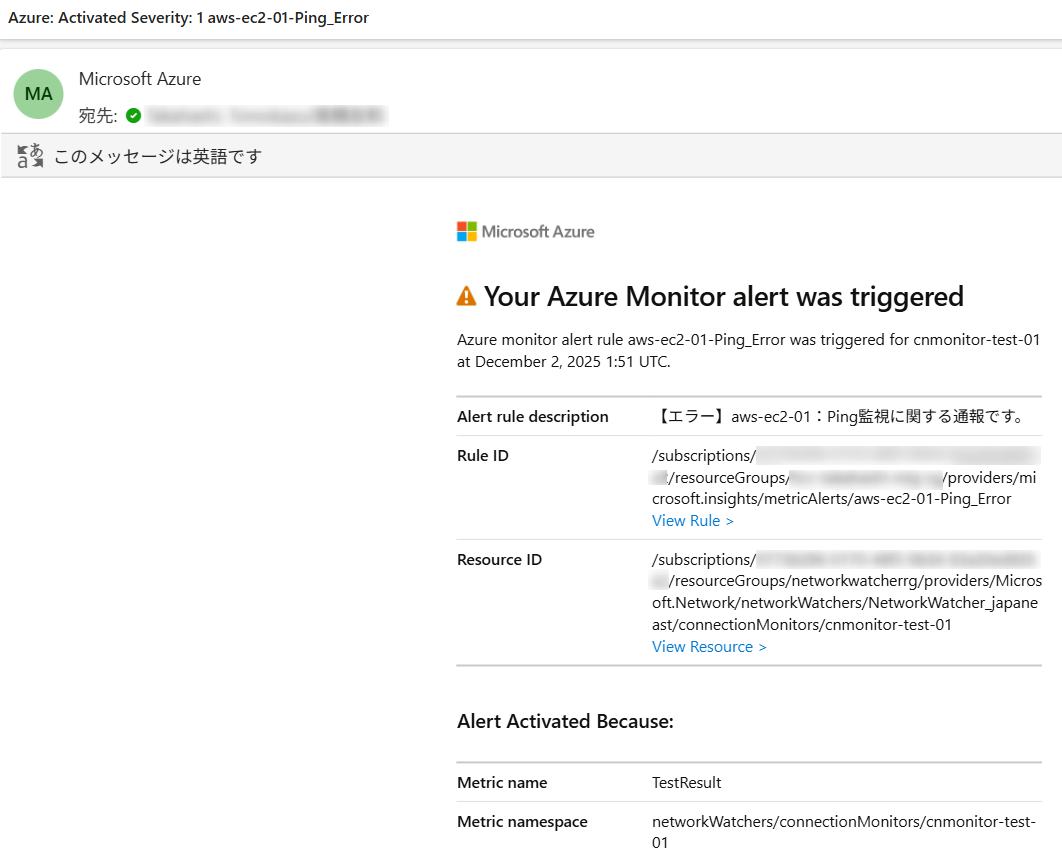Viewport: 1062px width, 855px height.
Task: Click the email subject line at top
Action: 188,18
